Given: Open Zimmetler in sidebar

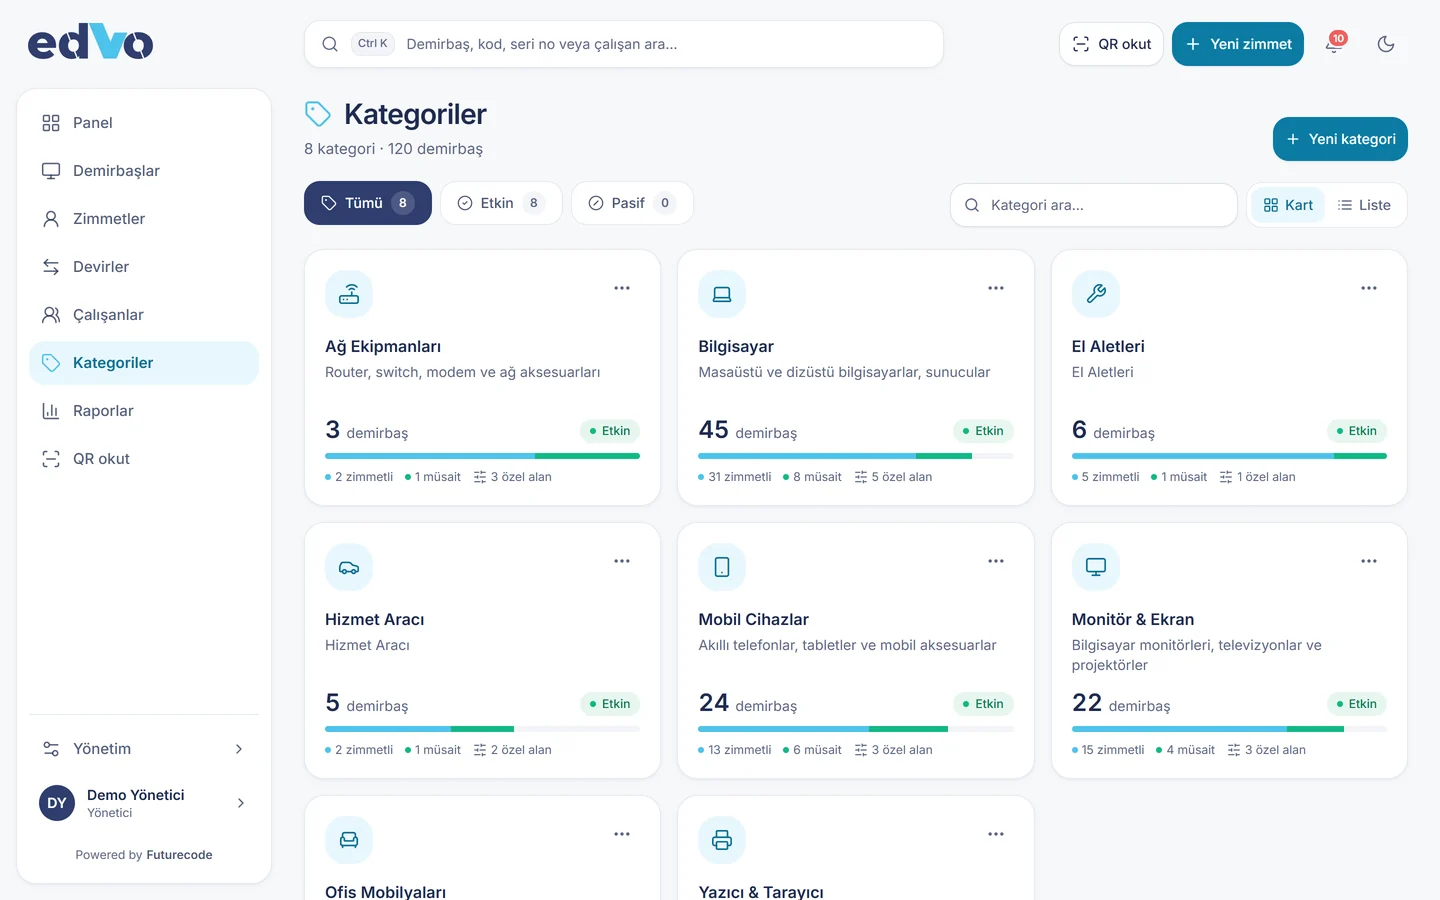Looking at the screenshot, I should point(144,219).
